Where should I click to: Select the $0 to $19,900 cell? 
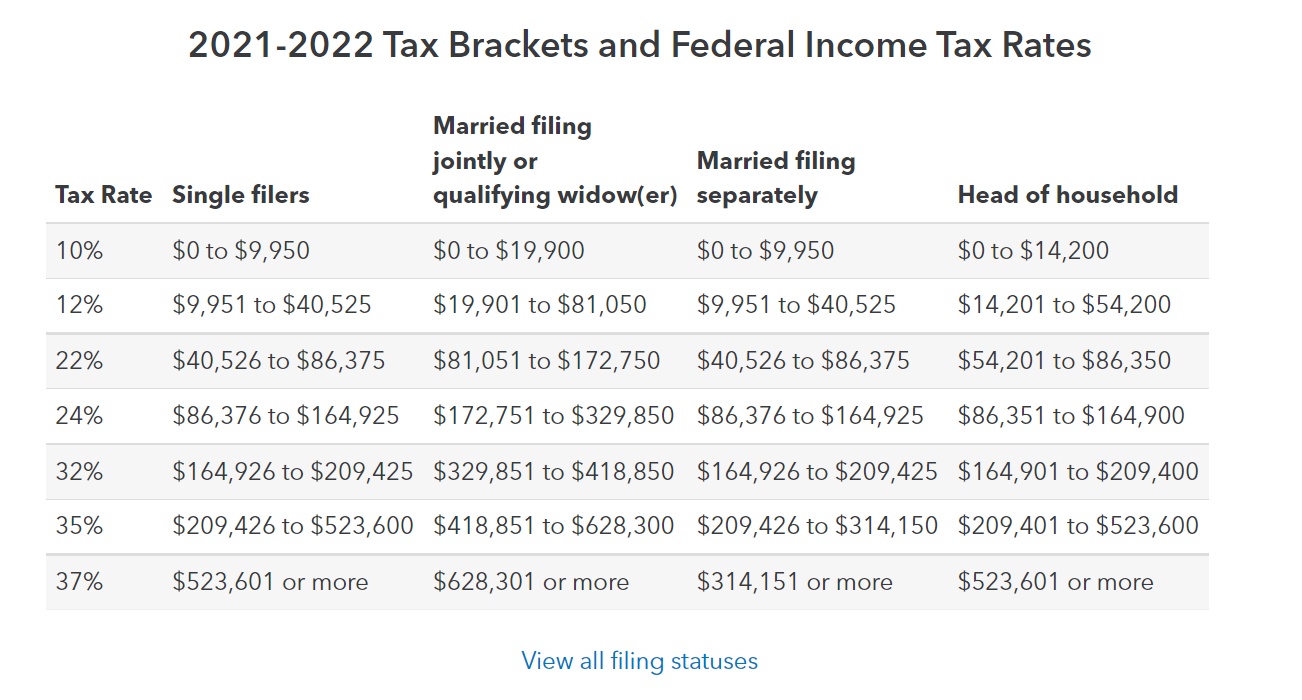point(508,250)
